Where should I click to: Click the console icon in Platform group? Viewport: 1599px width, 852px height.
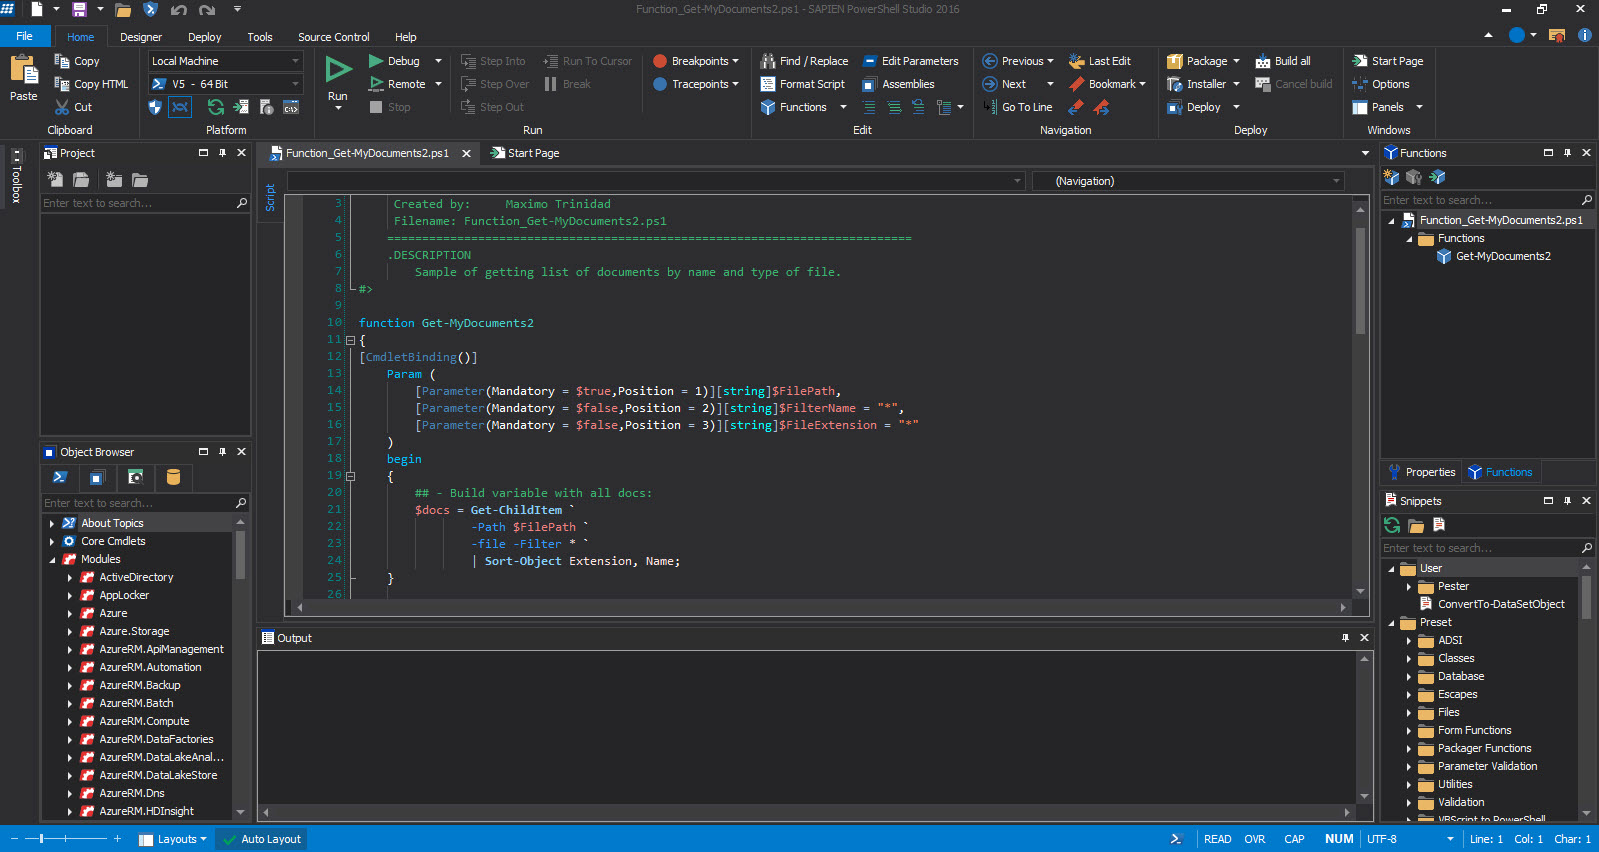pyautogui.click(x=292, y=107)
